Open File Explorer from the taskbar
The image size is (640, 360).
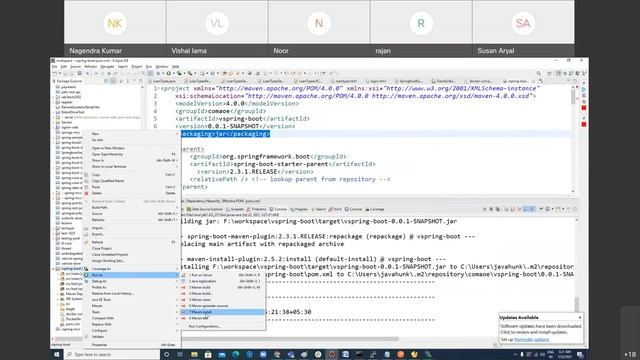point(194,354)
